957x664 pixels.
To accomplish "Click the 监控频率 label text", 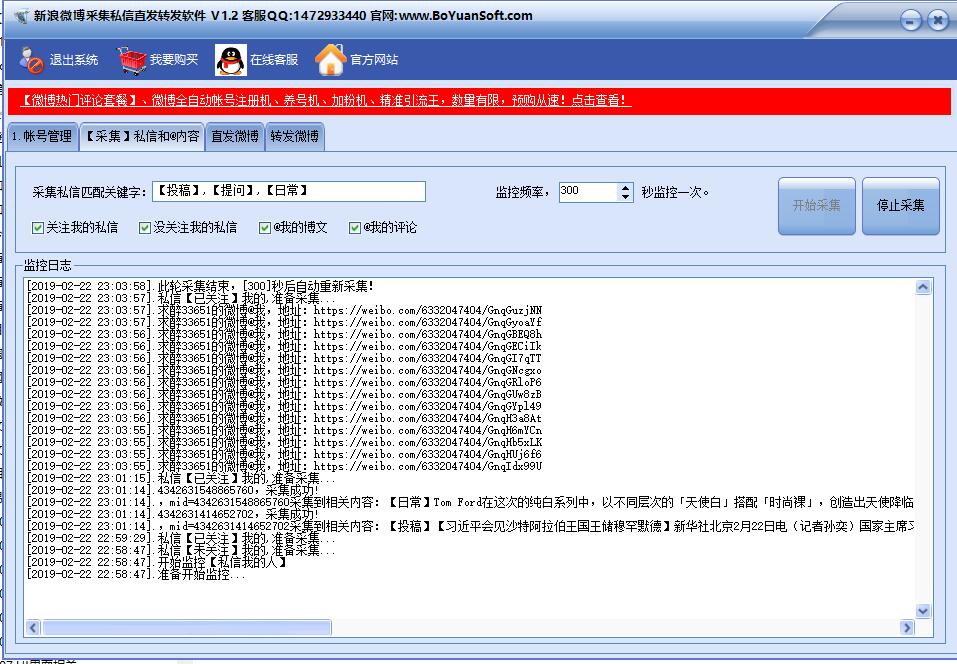I will pos(522,192).
